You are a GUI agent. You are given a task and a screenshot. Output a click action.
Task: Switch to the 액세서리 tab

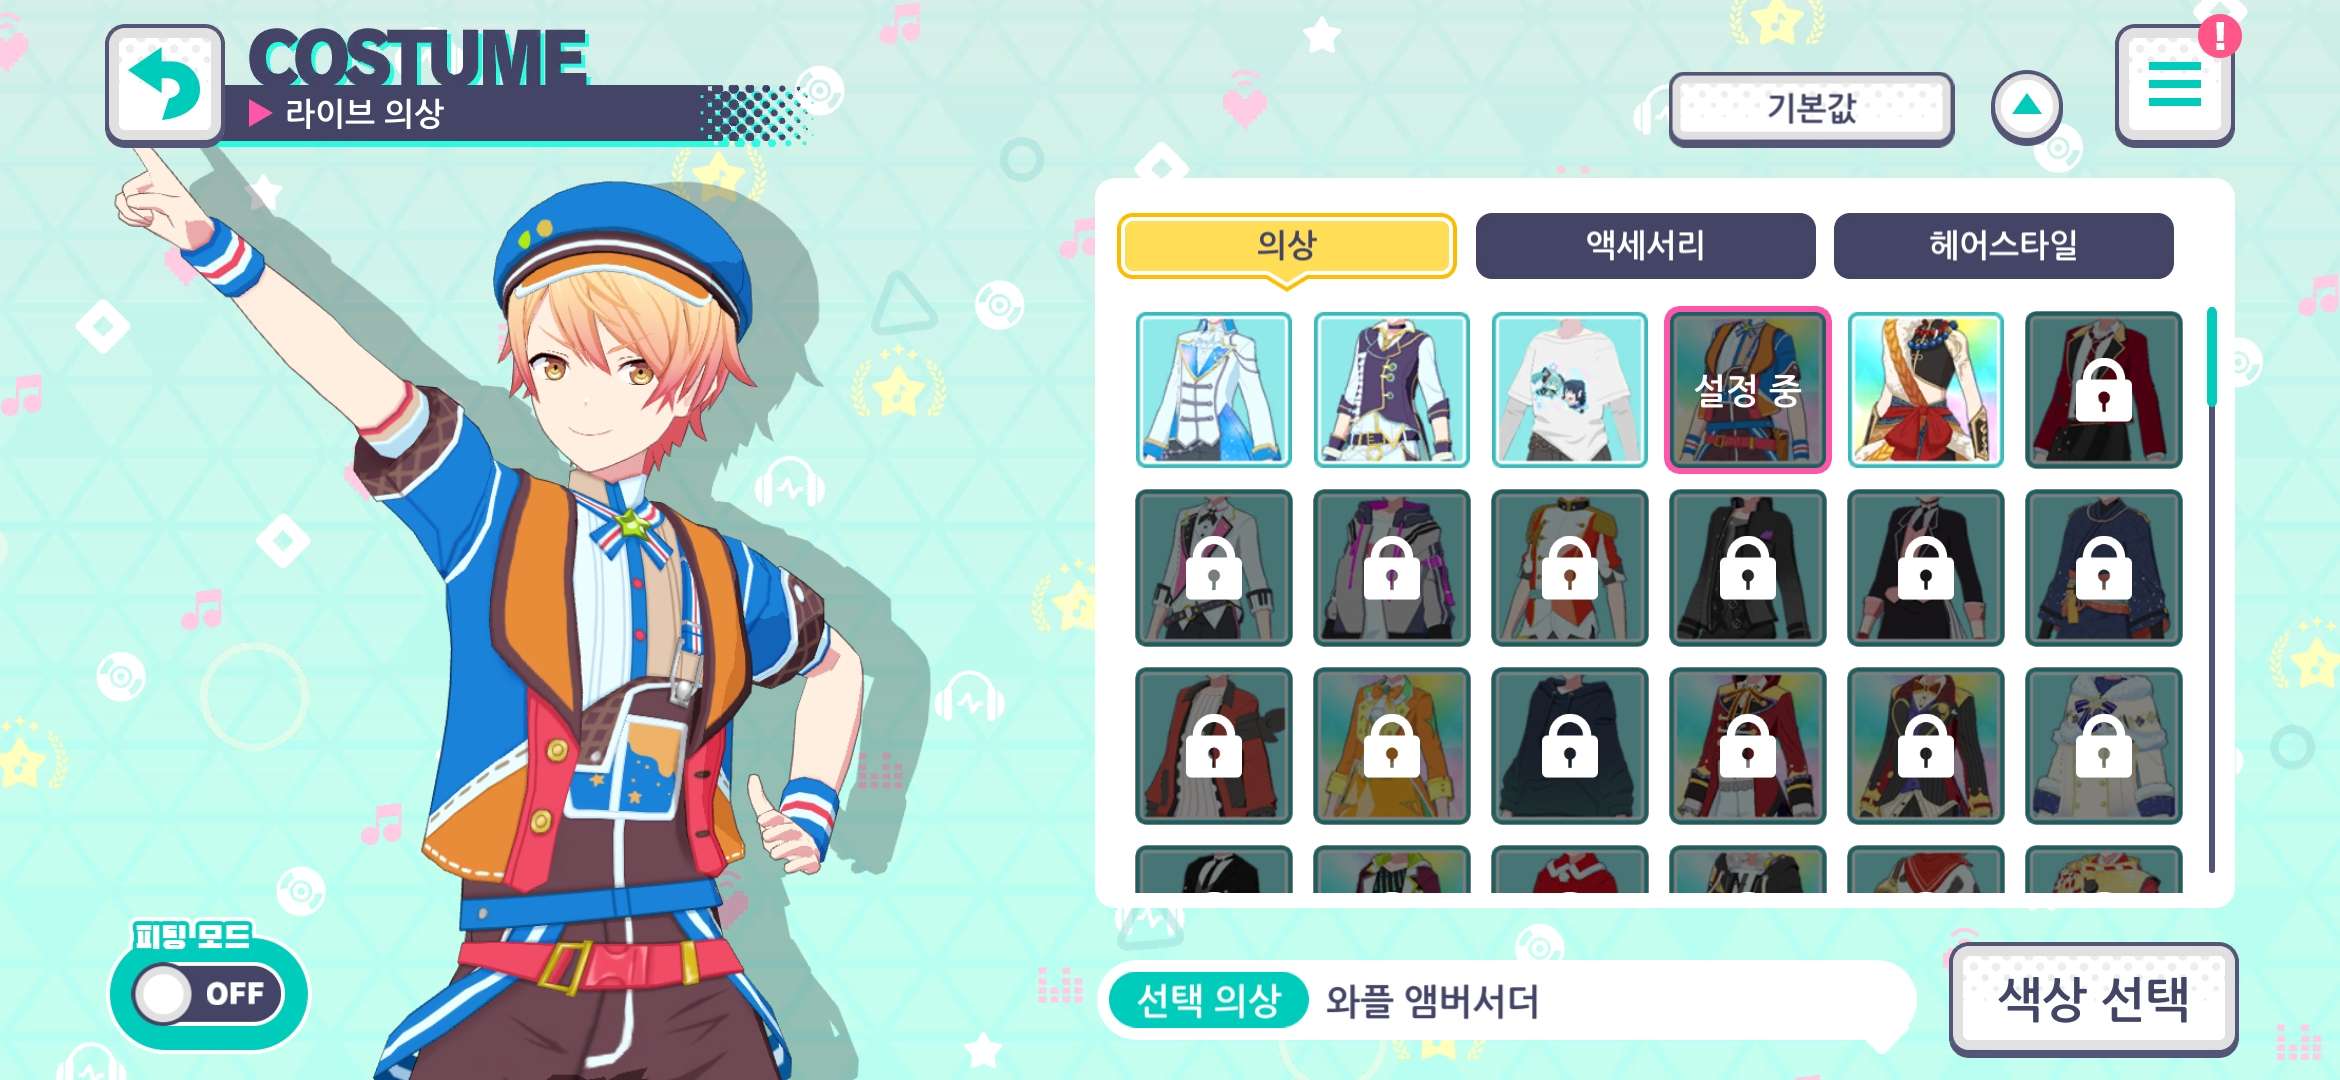(1645, 245)
